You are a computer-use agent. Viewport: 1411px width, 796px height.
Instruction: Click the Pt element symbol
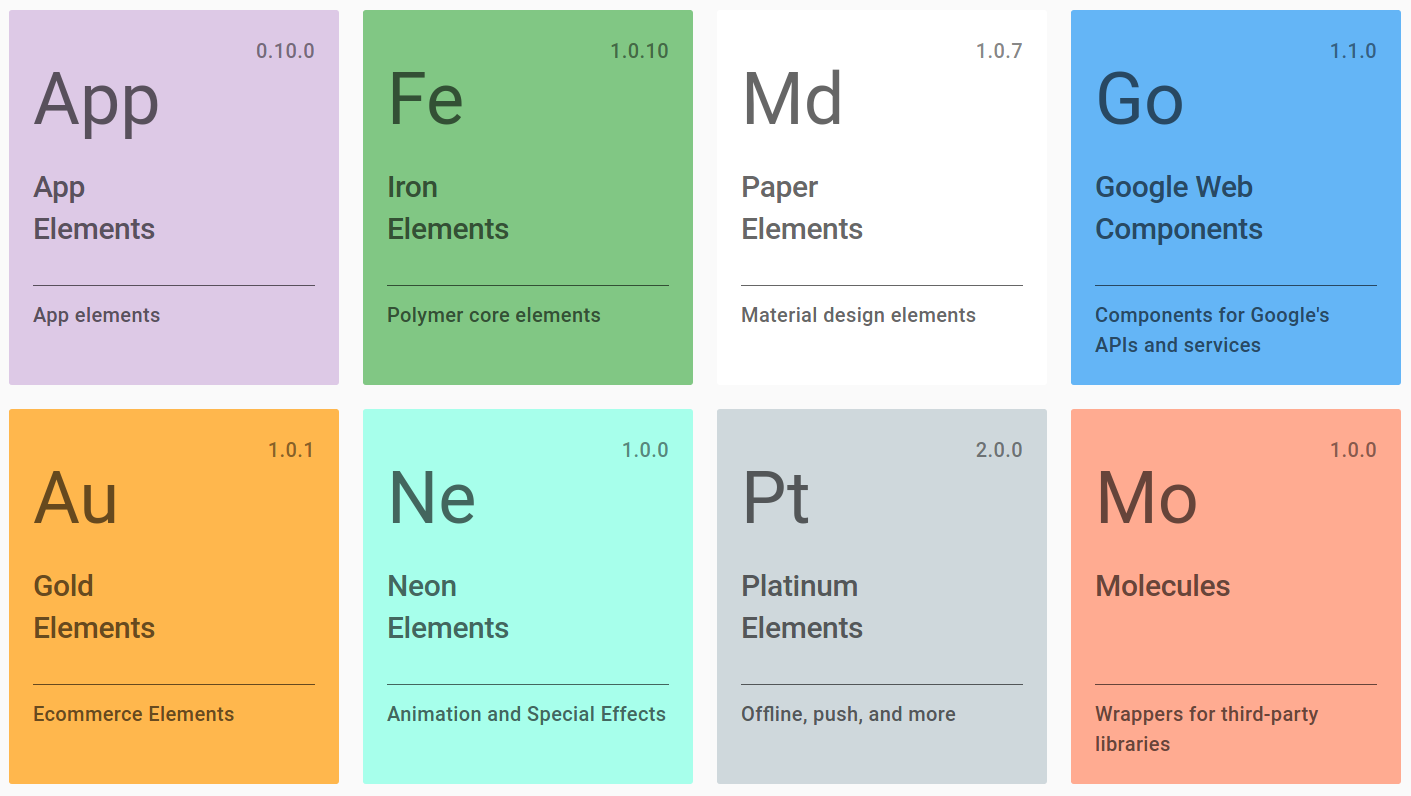tap(775, 497)
